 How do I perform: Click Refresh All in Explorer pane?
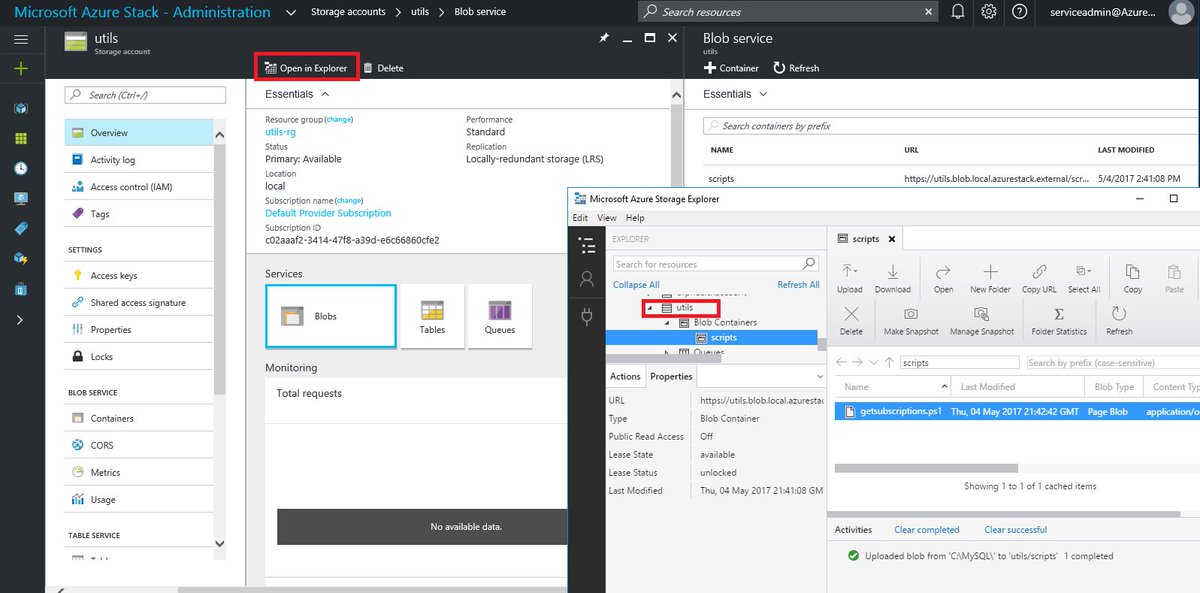(799, 284)
